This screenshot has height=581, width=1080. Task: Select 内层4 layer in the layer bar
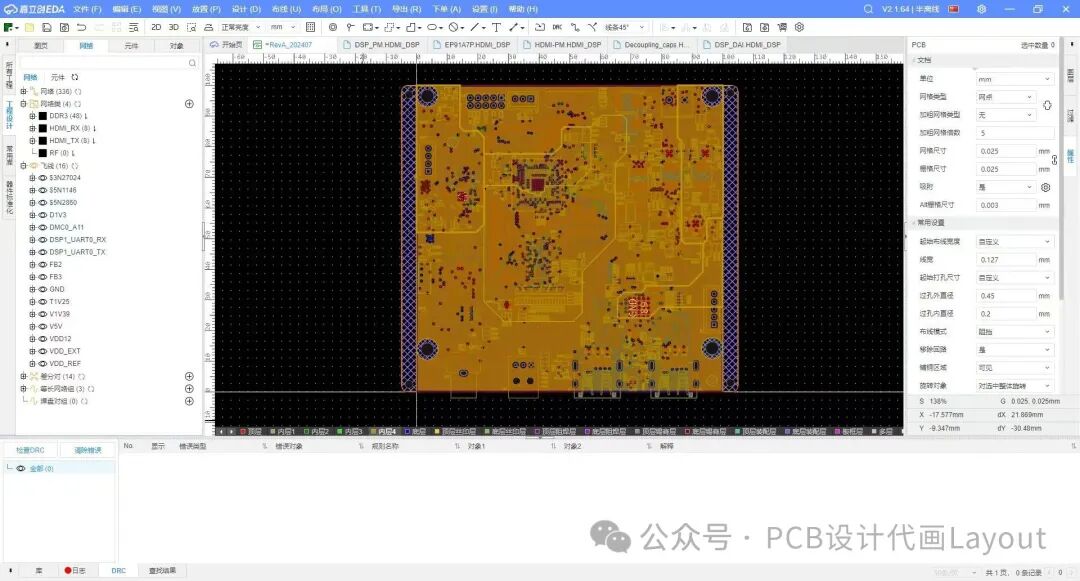tap(383, 432)
